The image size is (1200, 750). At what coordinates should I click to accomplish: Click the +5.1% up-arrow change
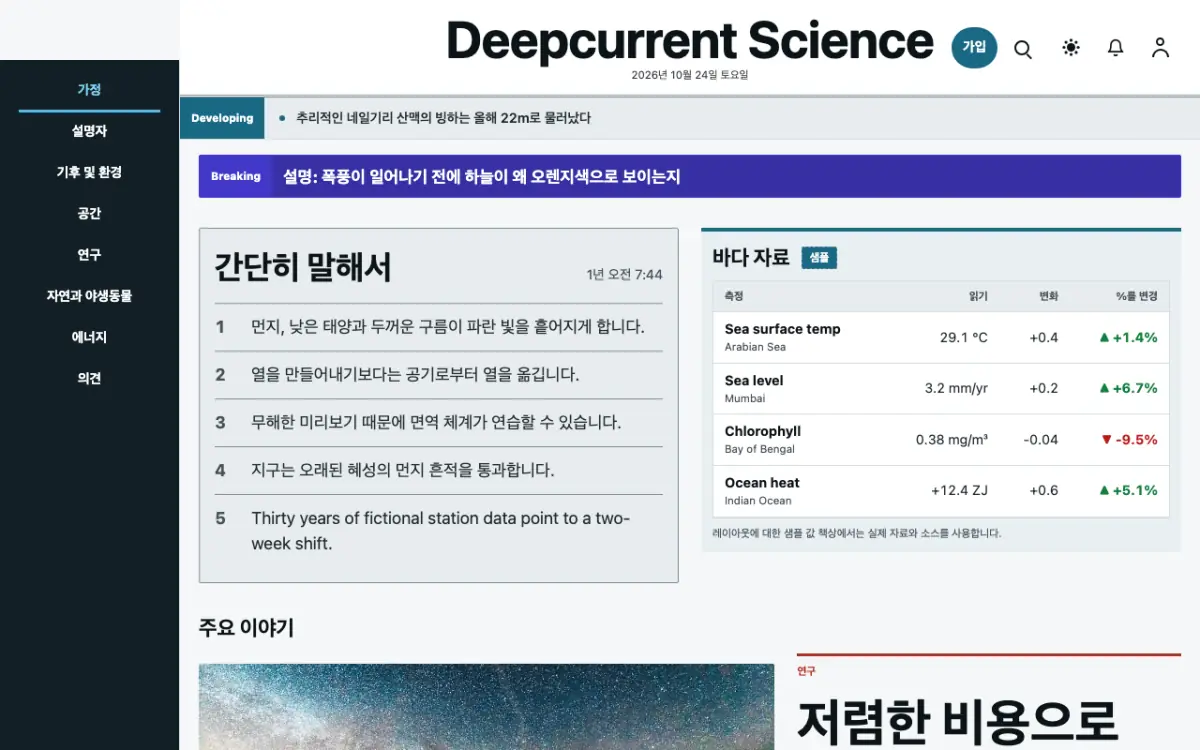pos(1128,491)
